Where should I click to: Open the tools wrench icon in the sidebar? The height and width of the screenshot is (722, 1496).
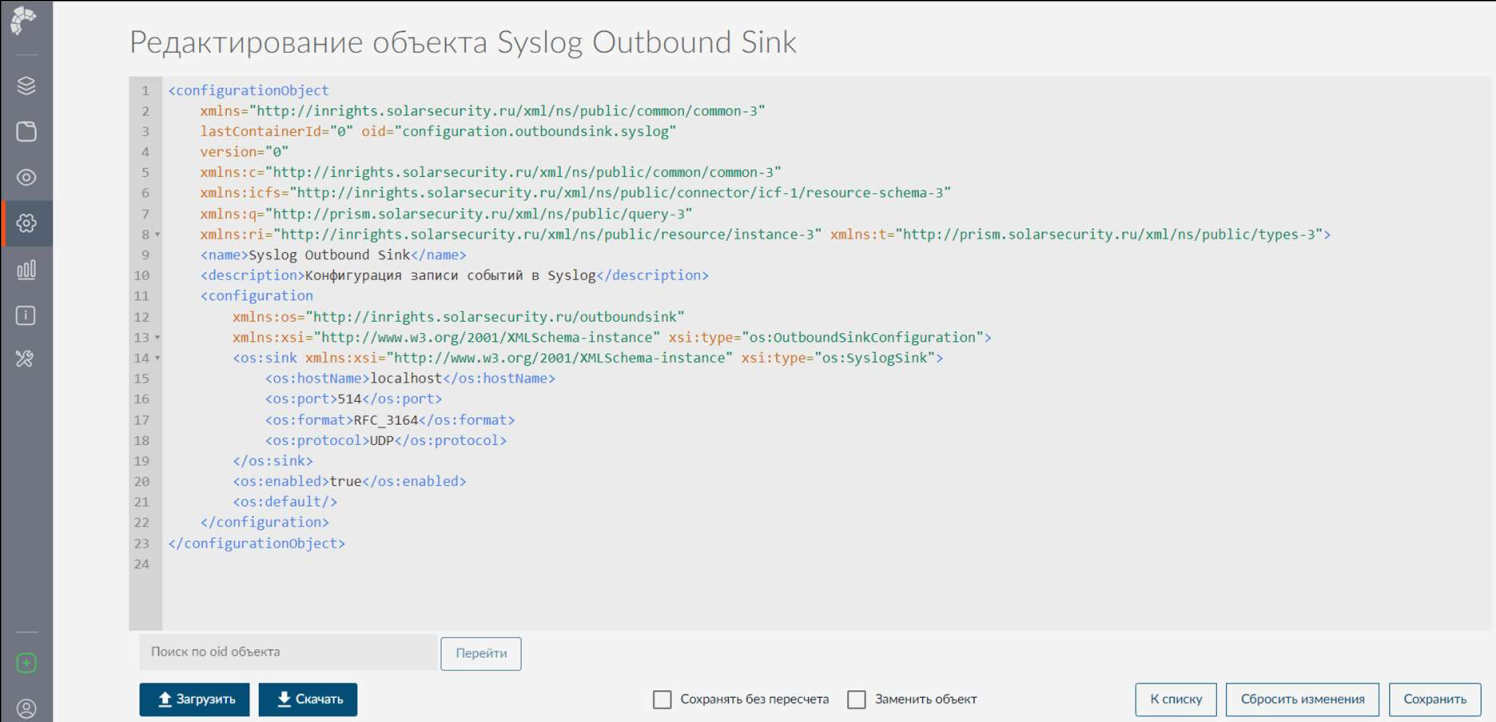click(26, 357)
